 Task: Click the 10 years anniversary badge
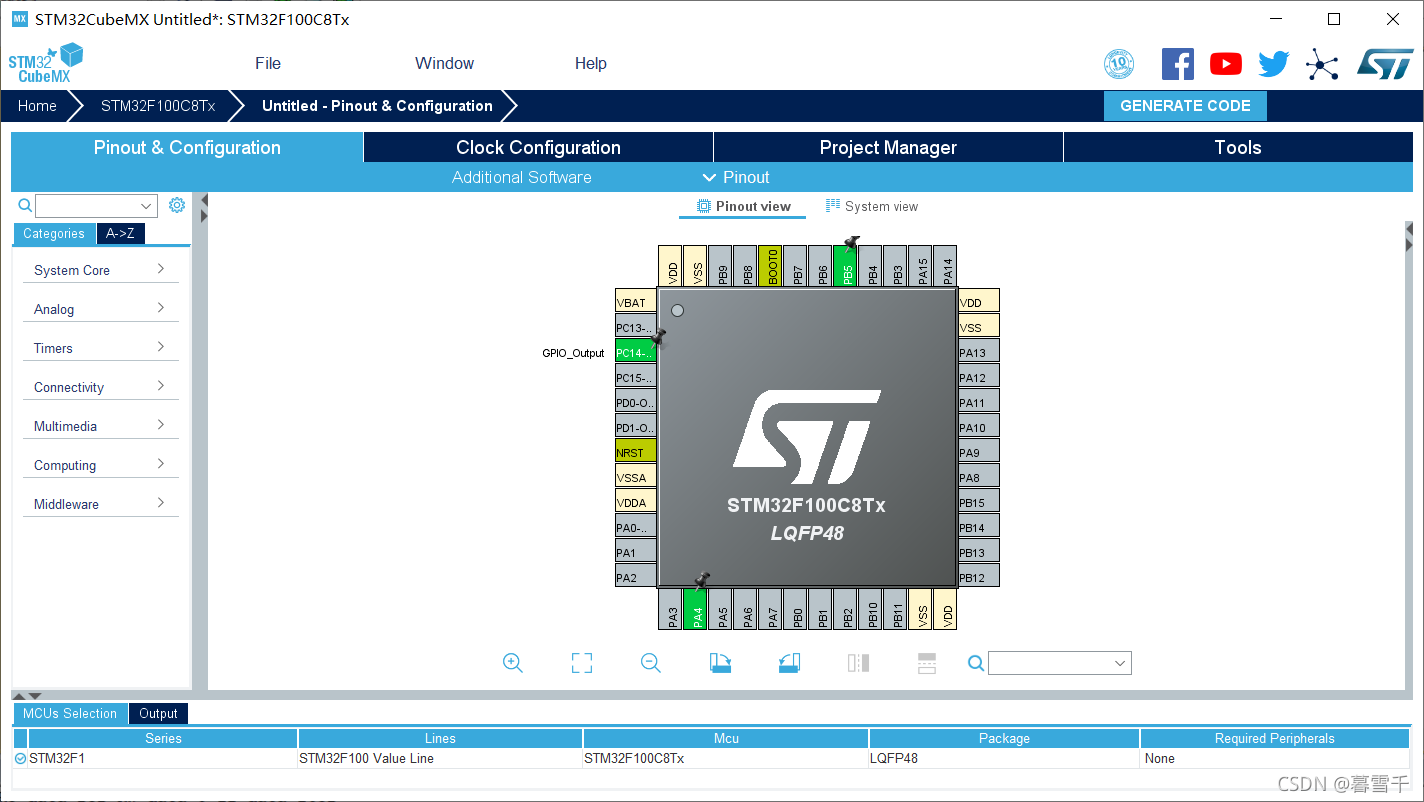(1119, 64)
